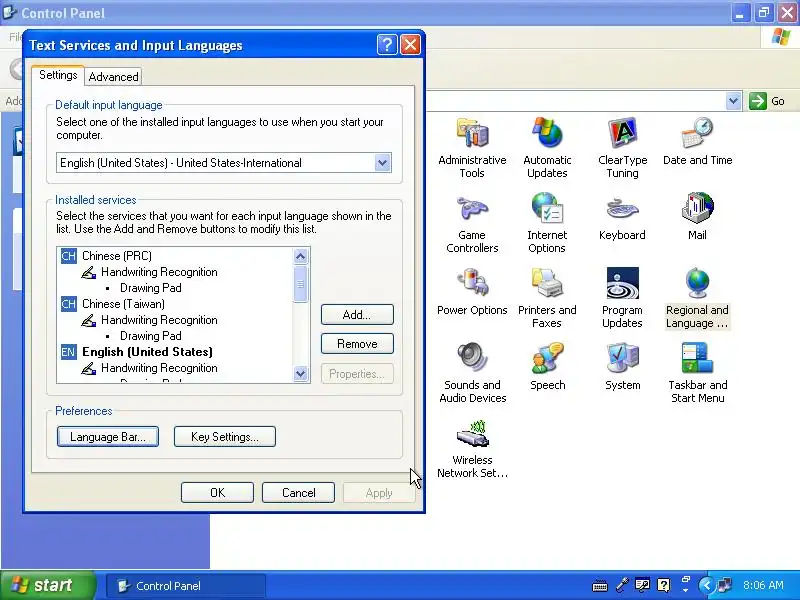The width and height of the screenshot is (800, 600).
Task: Select English (United States) list entry
Action: click(x=147, y=352)
